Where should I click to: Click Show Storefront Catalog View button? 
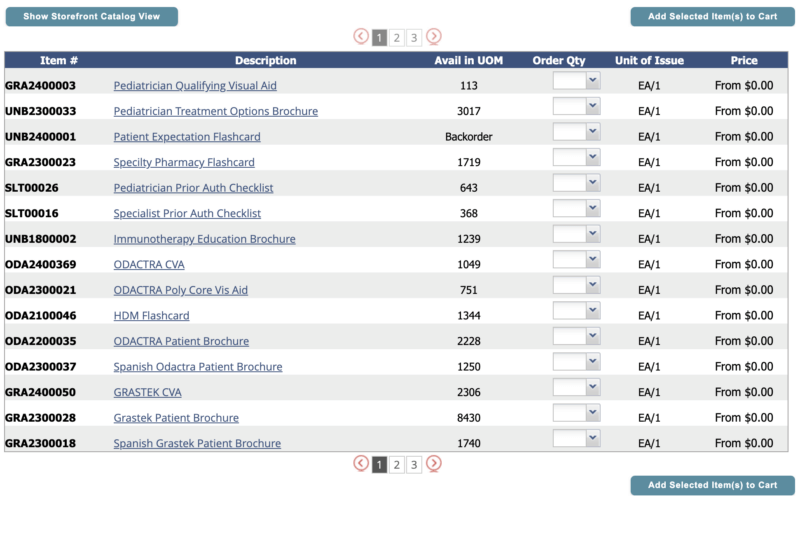(x=92, y=16)
